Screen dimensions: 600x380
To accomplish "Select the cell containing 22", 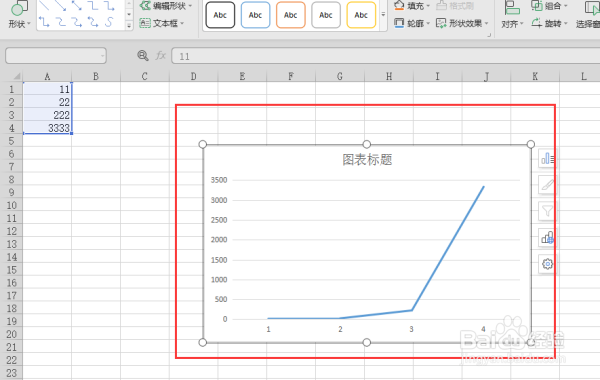I will click(47, 102).
